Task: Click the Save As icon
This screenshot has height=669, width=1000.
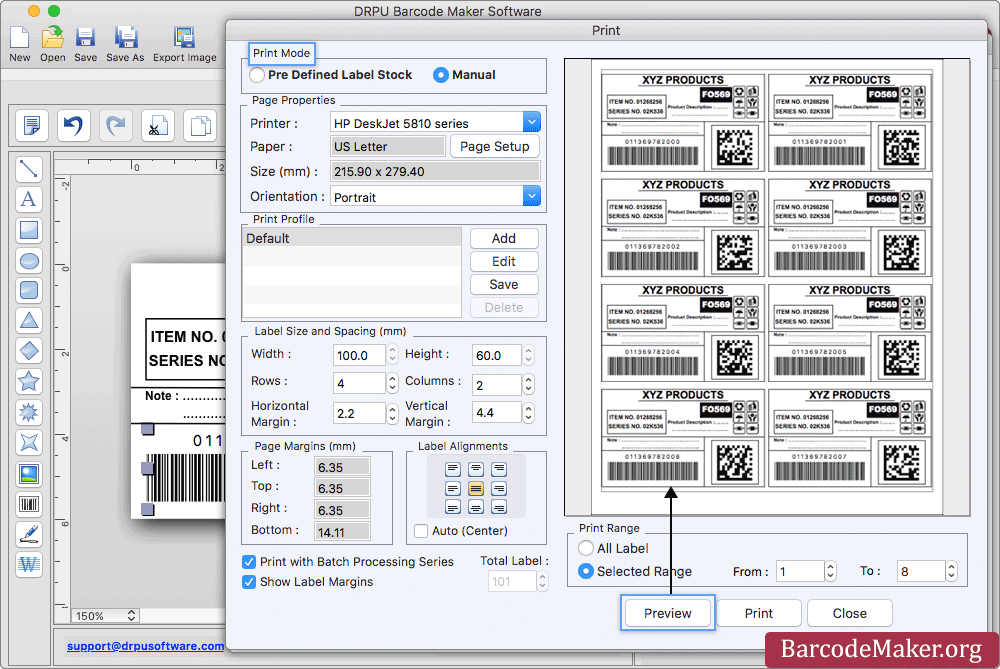Action: 126,38
